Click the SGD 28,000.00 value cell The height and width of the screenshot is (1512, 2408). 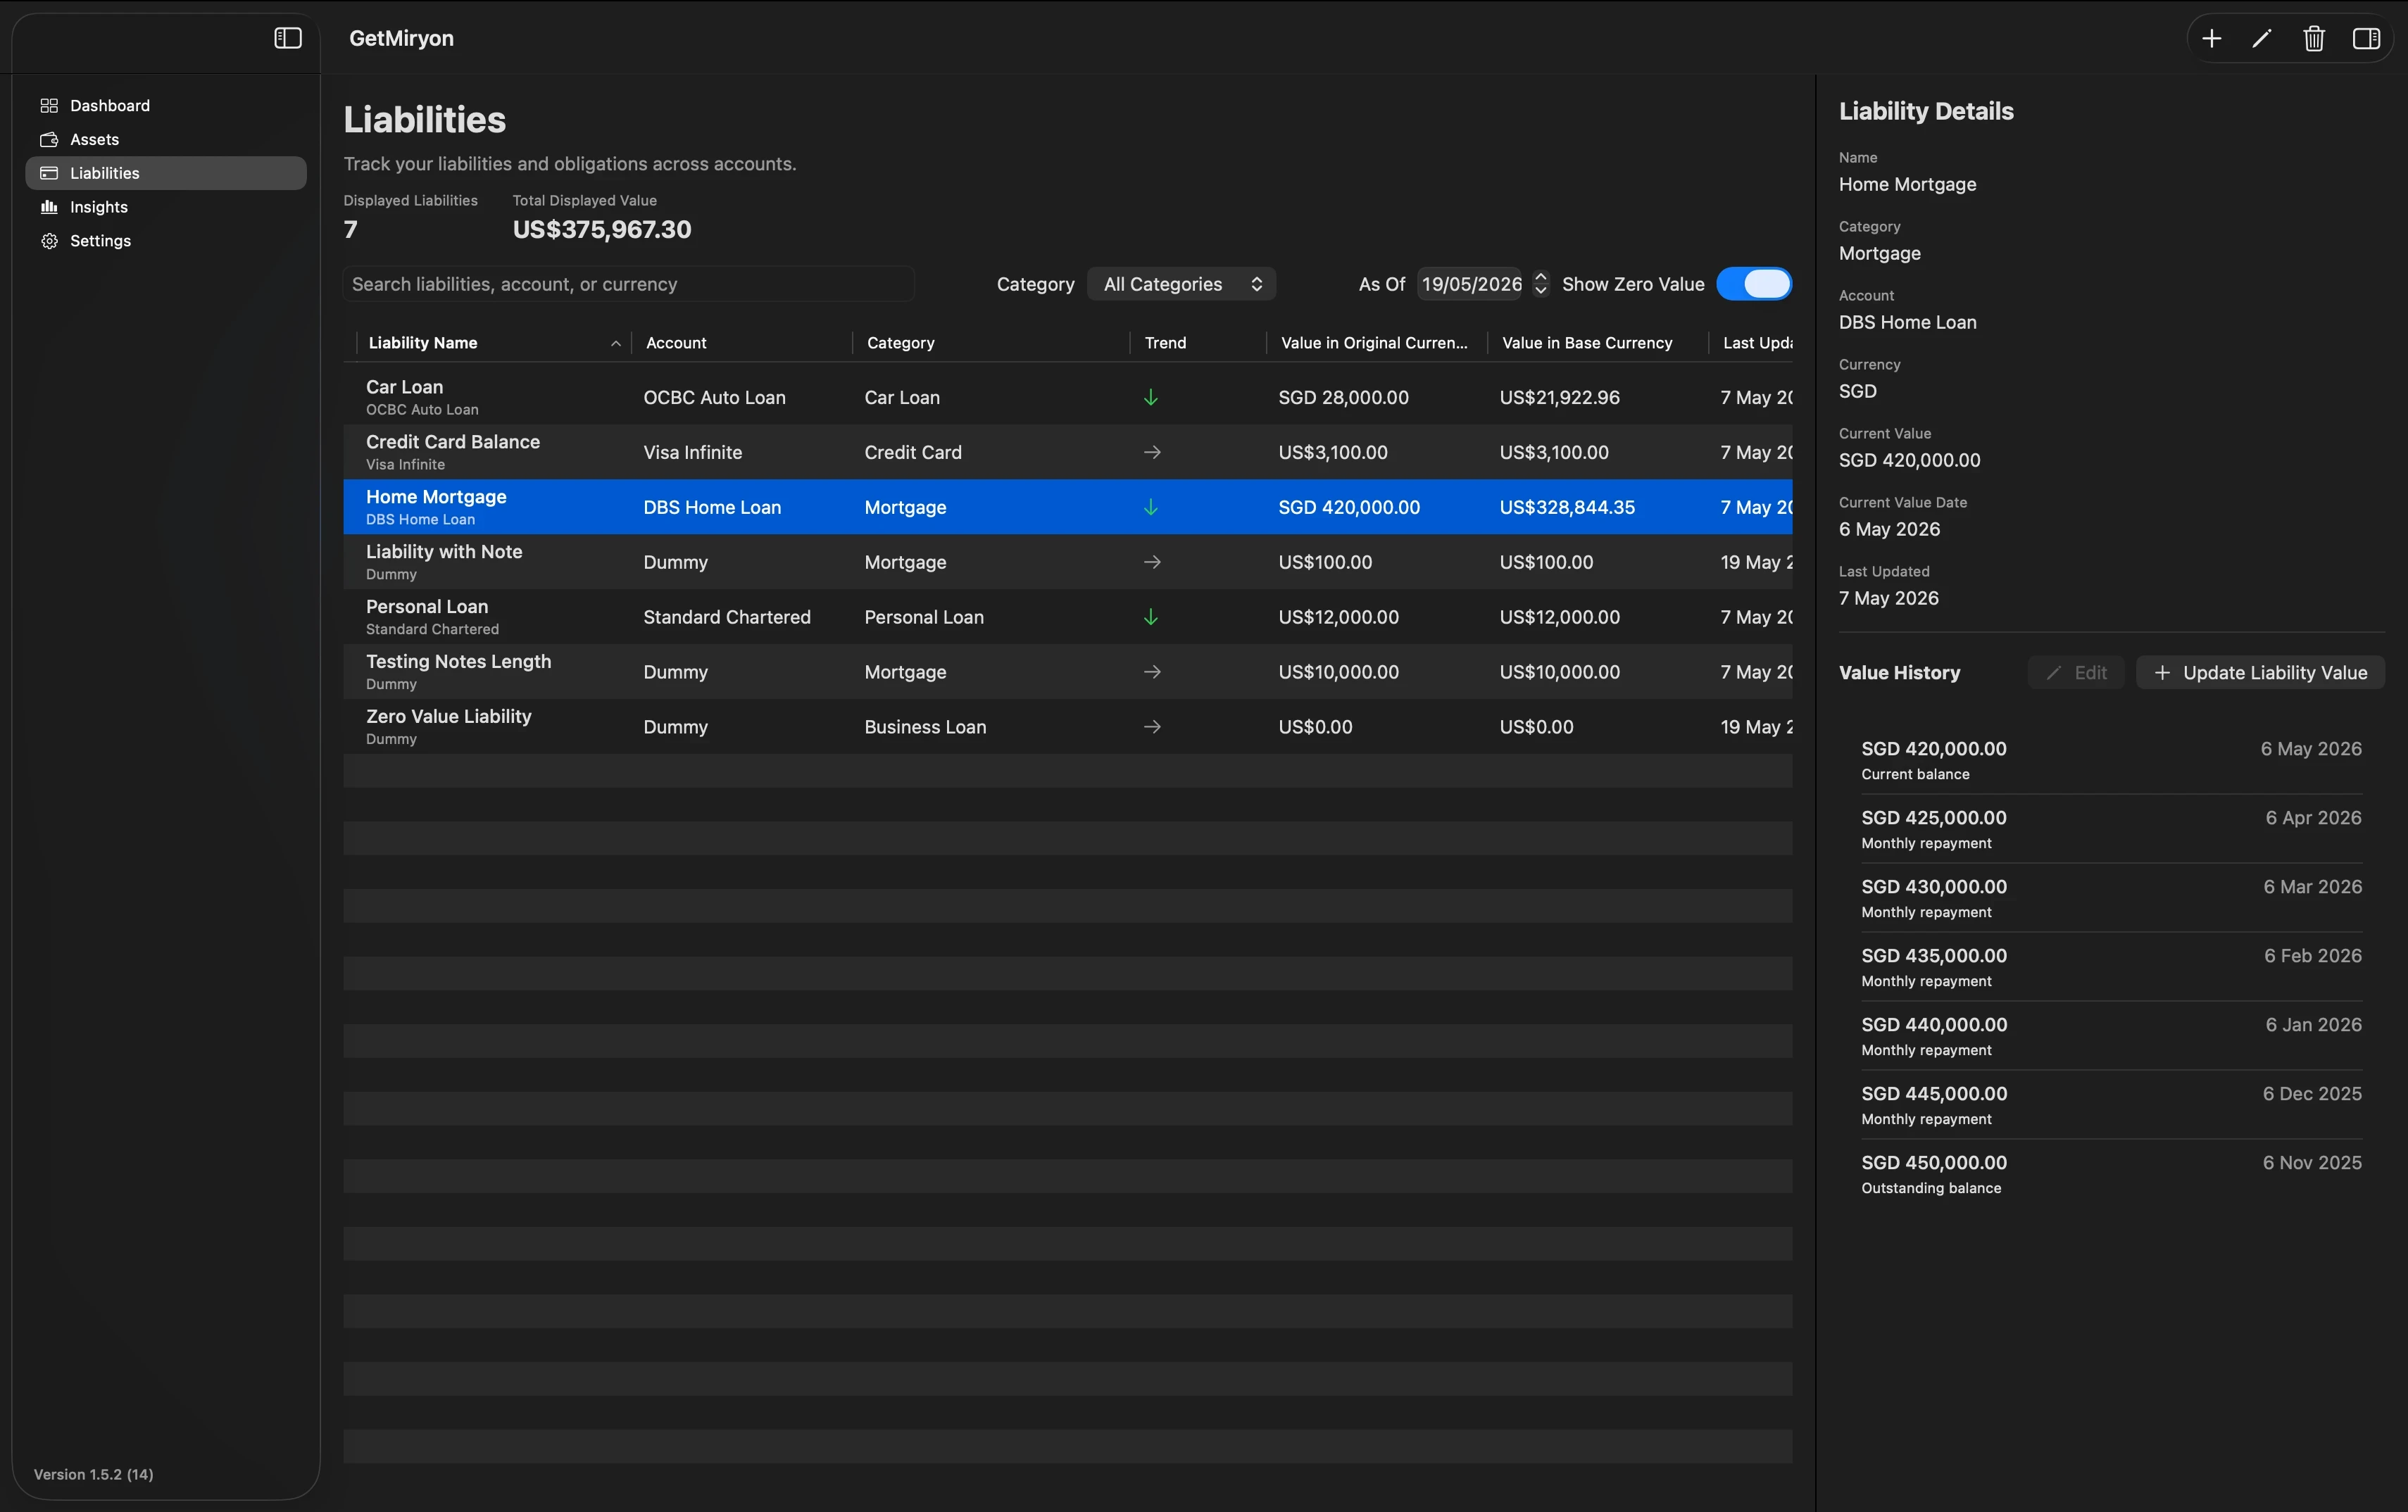(x=1343, y=397)
